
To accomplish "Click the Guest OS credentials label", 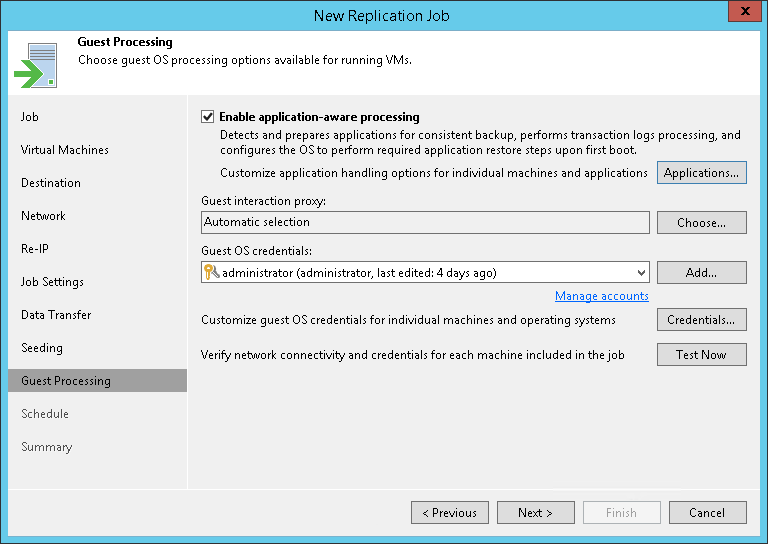I will point(256,251).
